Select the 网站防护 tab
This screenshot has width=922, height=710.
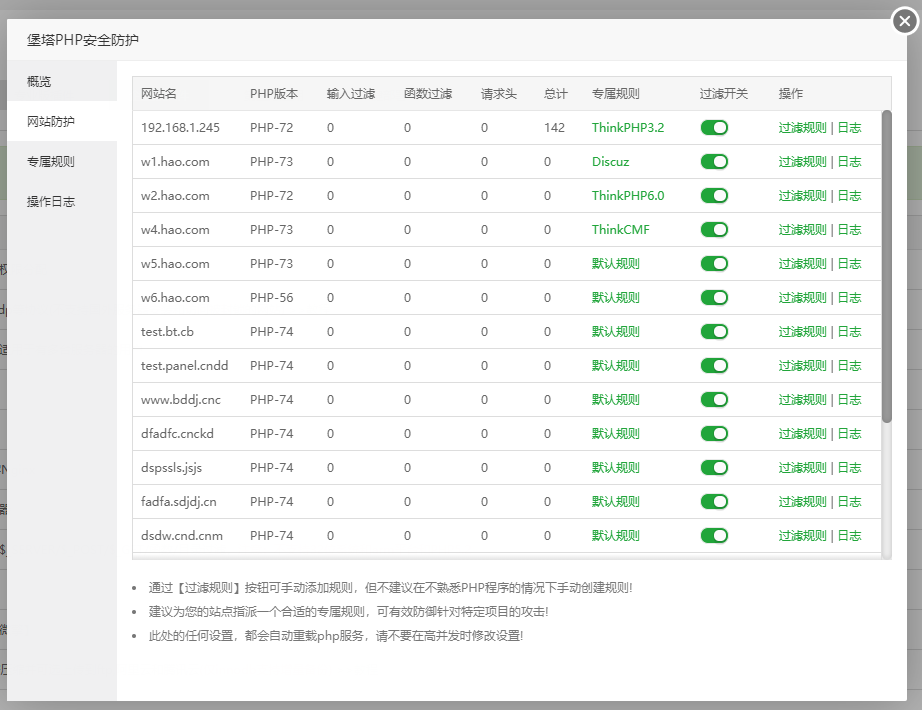[51, 121]
